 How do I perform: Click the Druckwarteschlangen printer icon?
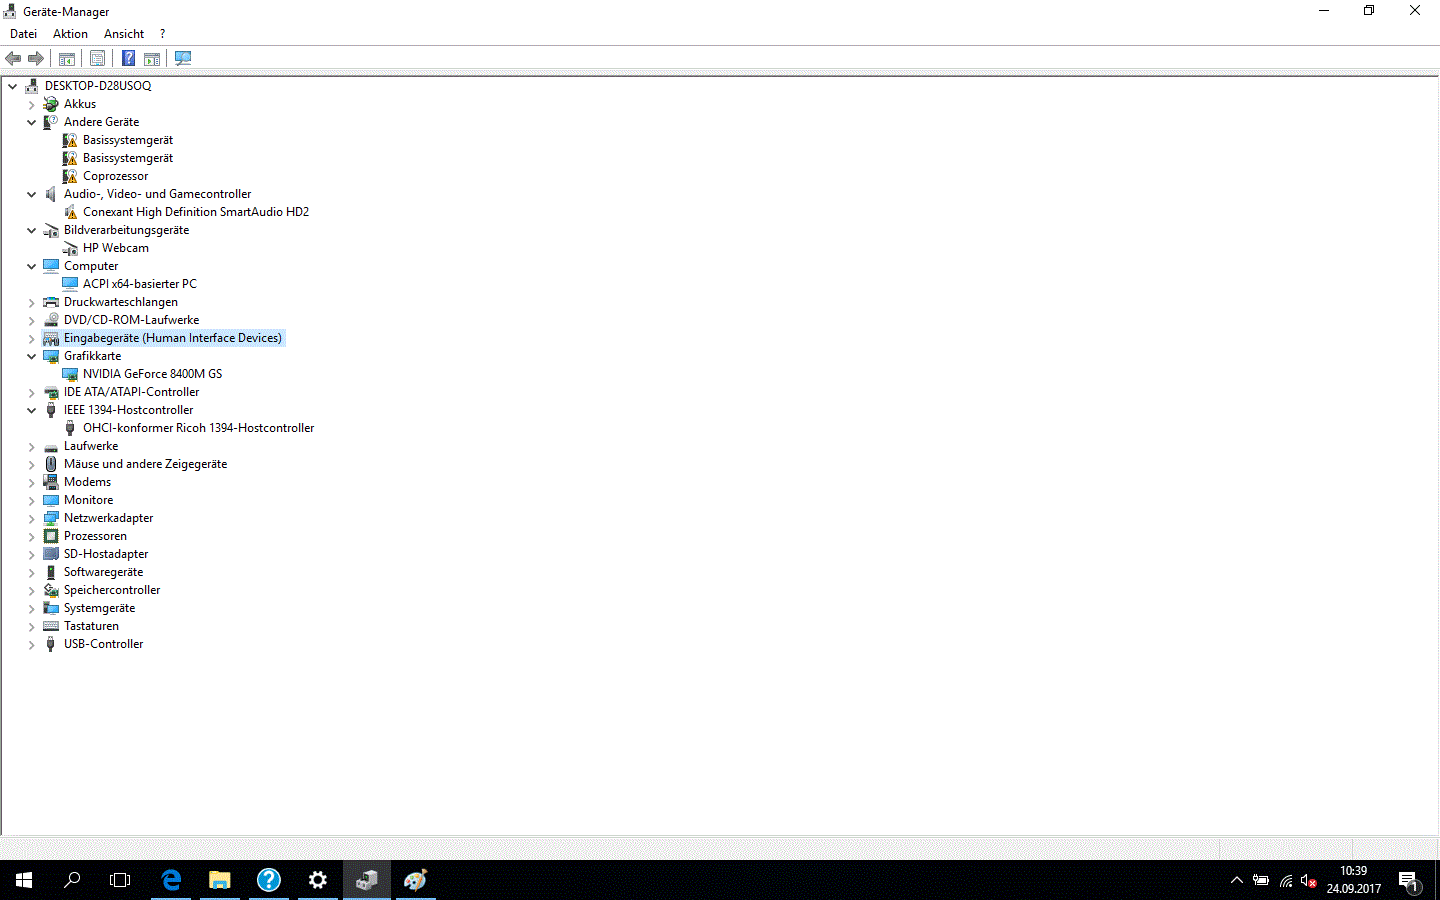(x=51, y=302)
